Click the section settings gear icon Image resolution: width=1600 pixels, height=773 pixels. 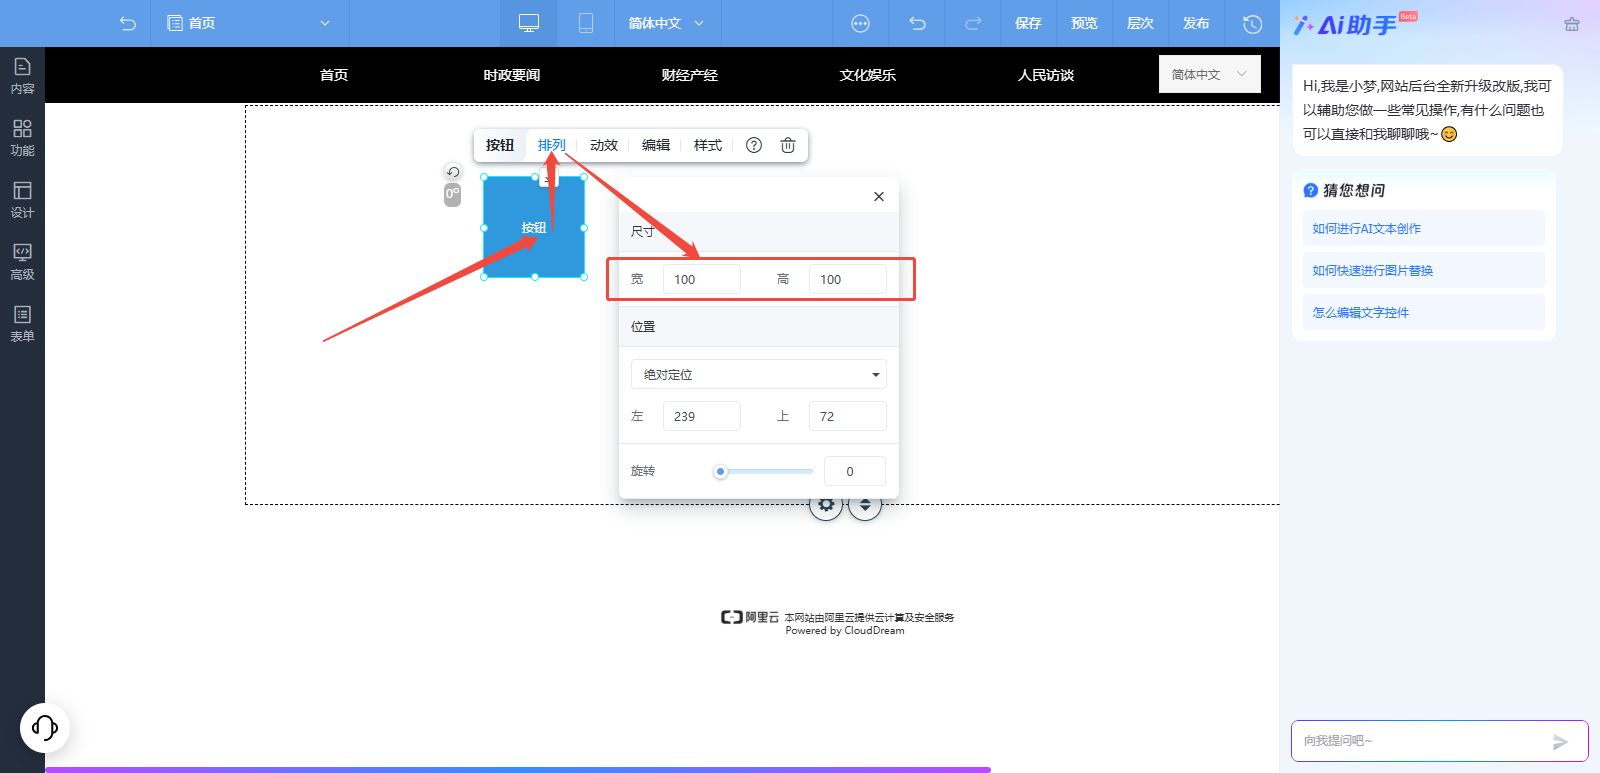[x=826, y=505]
